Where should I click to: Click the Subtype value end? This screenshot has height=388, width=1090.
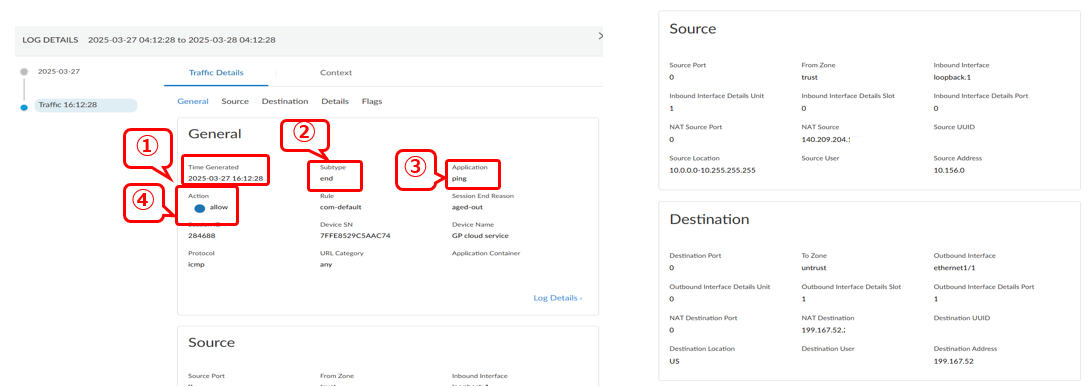pos(326,178)
